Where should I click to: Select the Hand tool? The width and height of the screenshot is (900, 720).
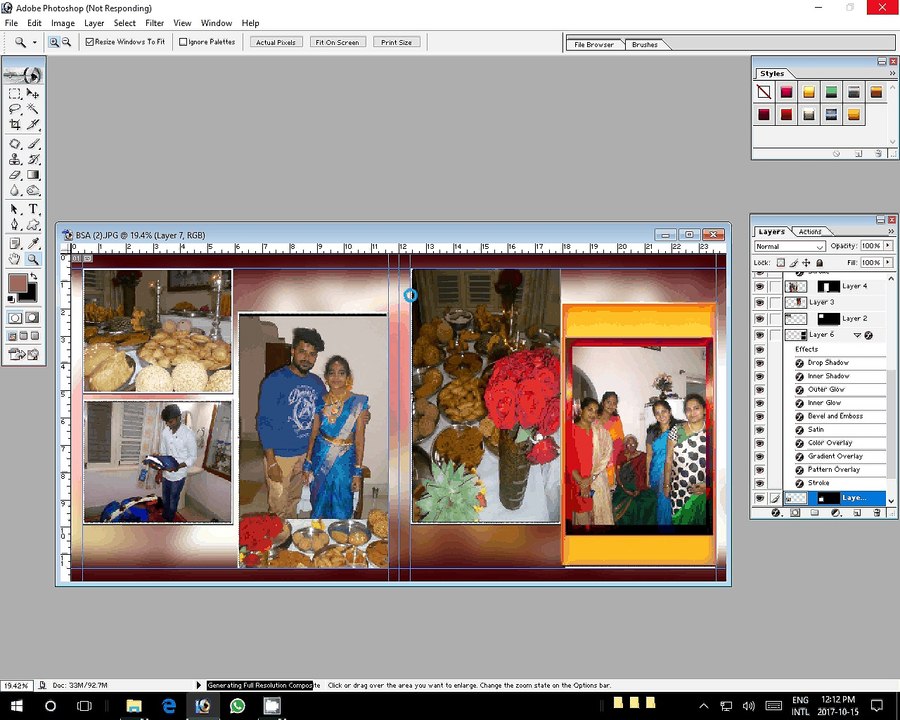tap(15, 259)
